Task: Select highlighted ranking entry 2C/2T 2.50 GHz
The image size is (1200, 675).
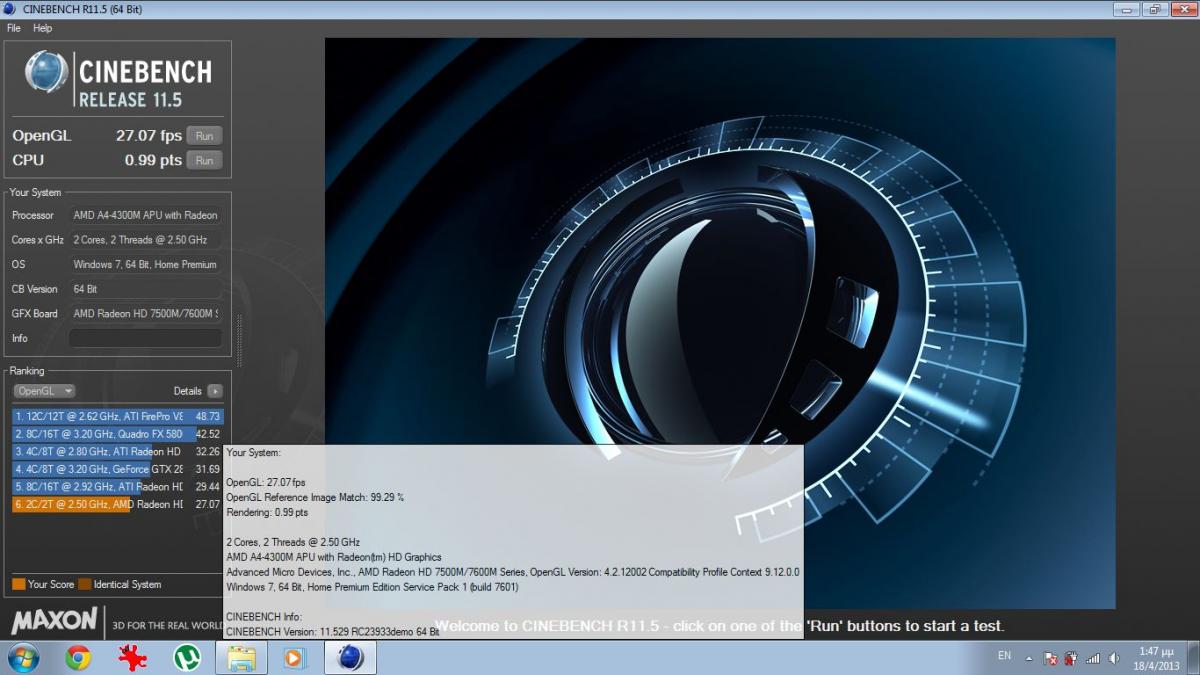Action: pyautogui.click(x=118, y=505)
